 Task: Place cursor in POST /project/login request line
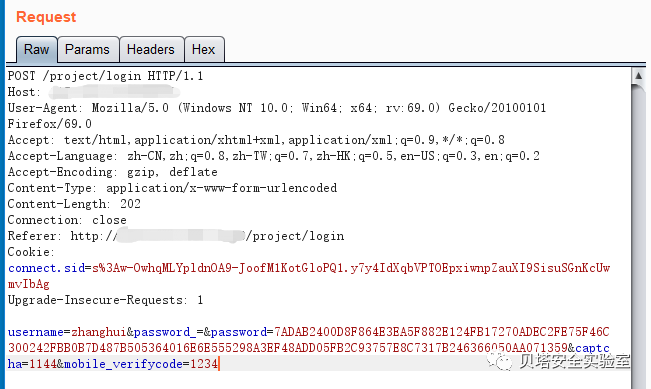(x=105, y=76)
